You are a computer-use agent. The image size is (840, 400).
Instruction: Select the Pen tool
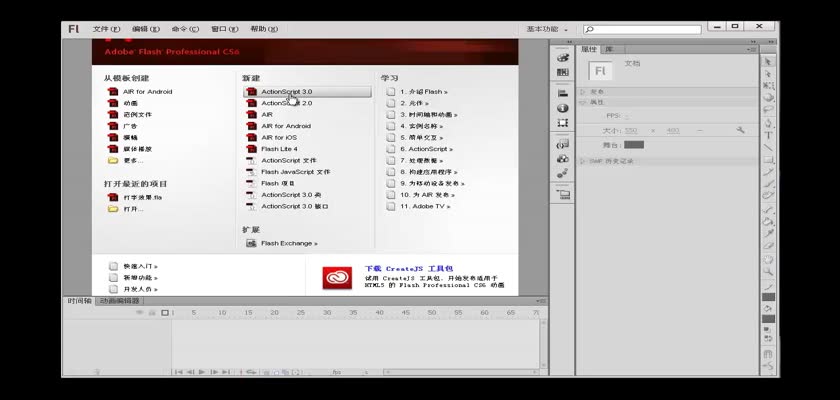(x=768, y=124)
